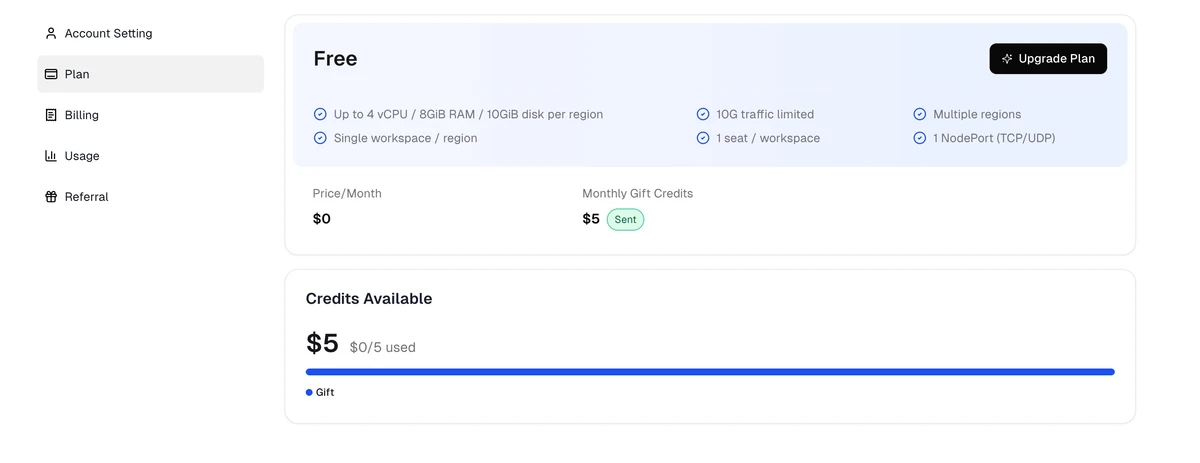Click the Monthly Gift Credits label
This screenshot has width=1200, height=463.
pyautogui.click(x=638, y=193)
